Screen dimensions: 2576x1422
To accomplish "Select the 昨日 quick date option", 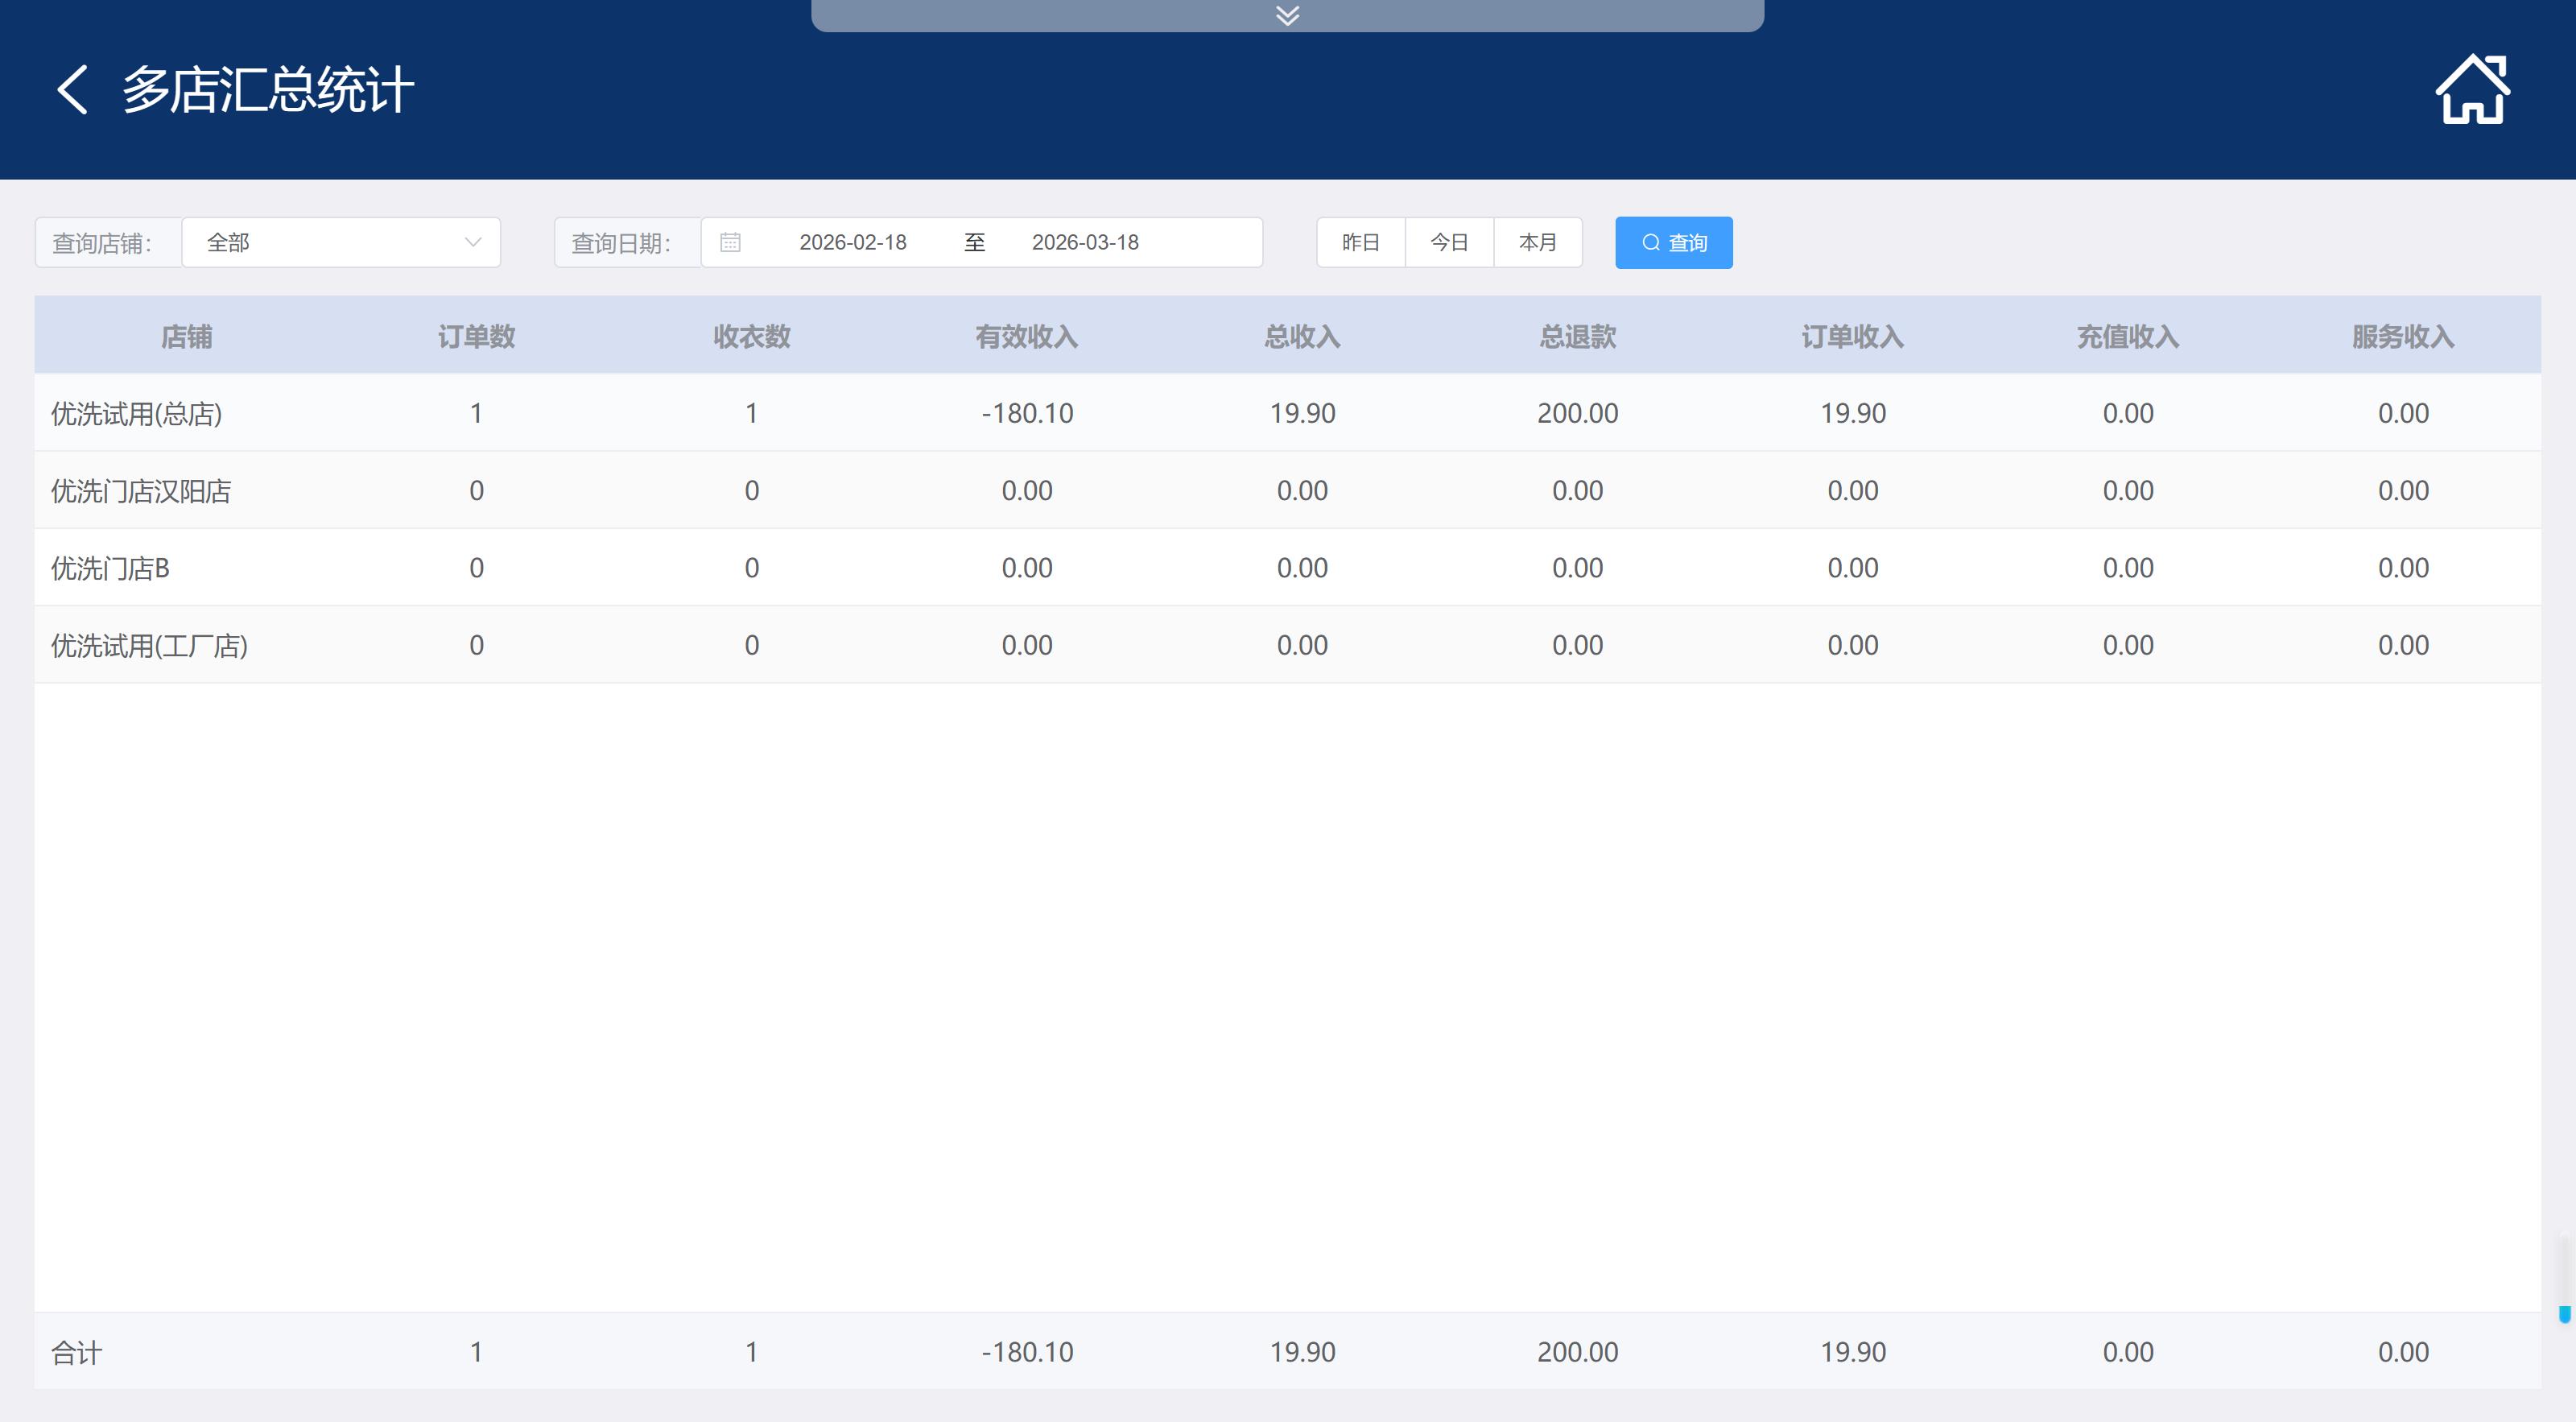I will (x=1360, y=242).
